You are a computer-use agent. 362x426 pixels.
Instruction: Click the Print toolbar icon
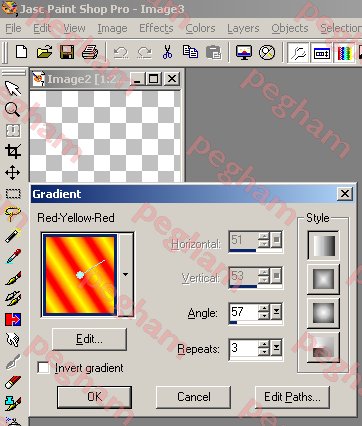tap(90, 52)
